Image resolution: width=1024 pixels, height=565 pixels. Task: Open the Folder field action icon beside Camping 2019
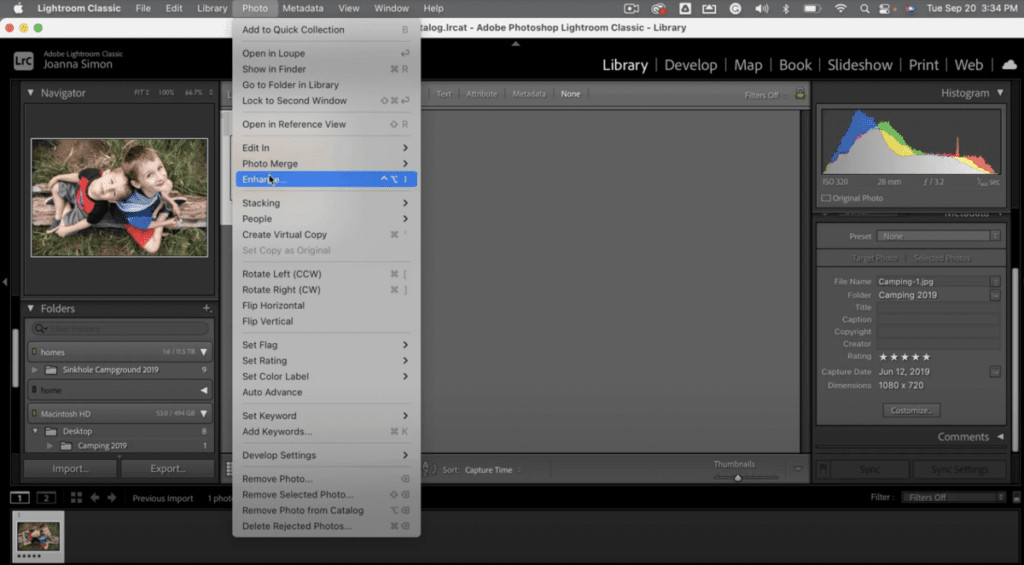click(x=995, y=295)
